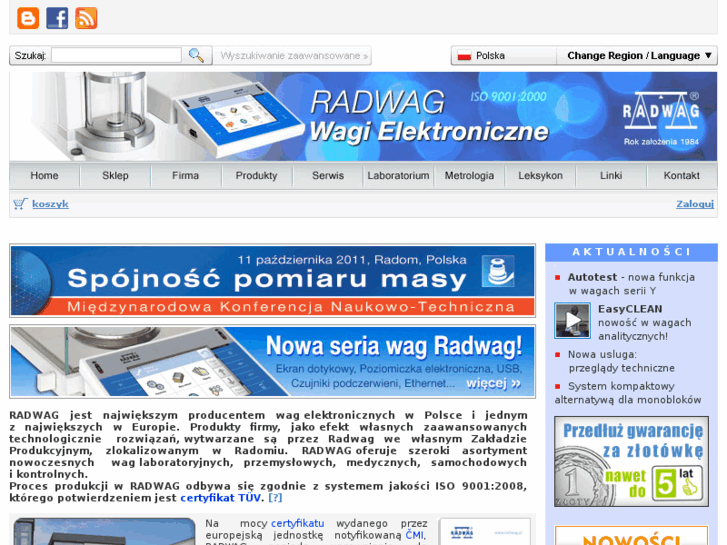The width and height of the screenshot is (727, 545).
Task: Open the Produkty menu item
Action: point(256,175)
